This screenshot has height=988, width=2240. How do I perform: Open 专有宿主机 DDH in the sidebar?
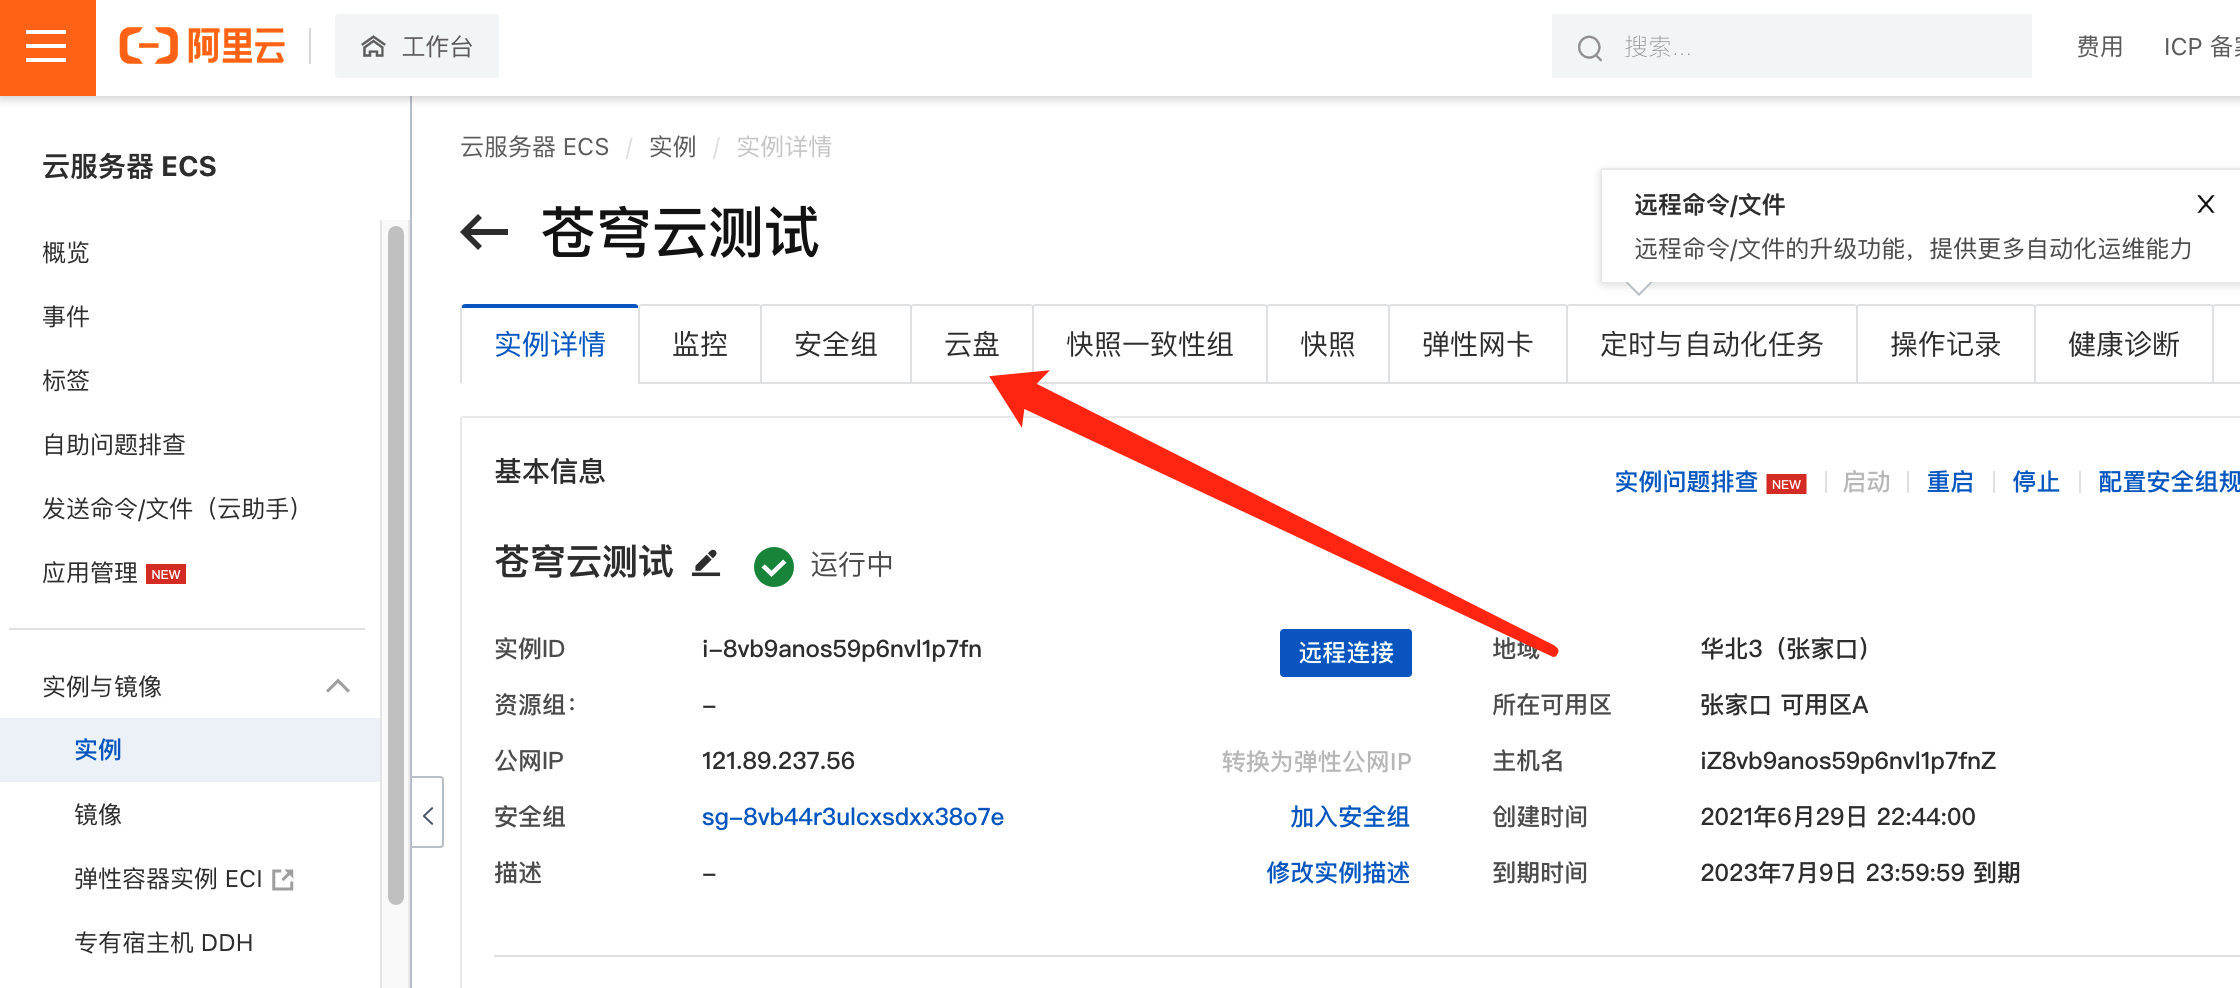pos(164,942)
